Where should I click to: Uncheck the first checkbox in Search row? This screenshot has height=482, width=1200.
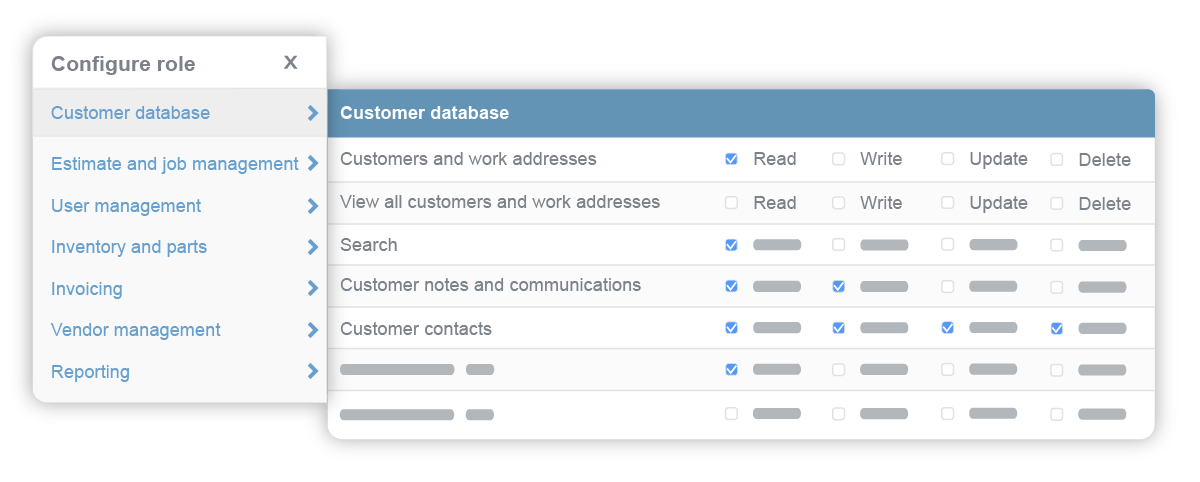point(731,245)
